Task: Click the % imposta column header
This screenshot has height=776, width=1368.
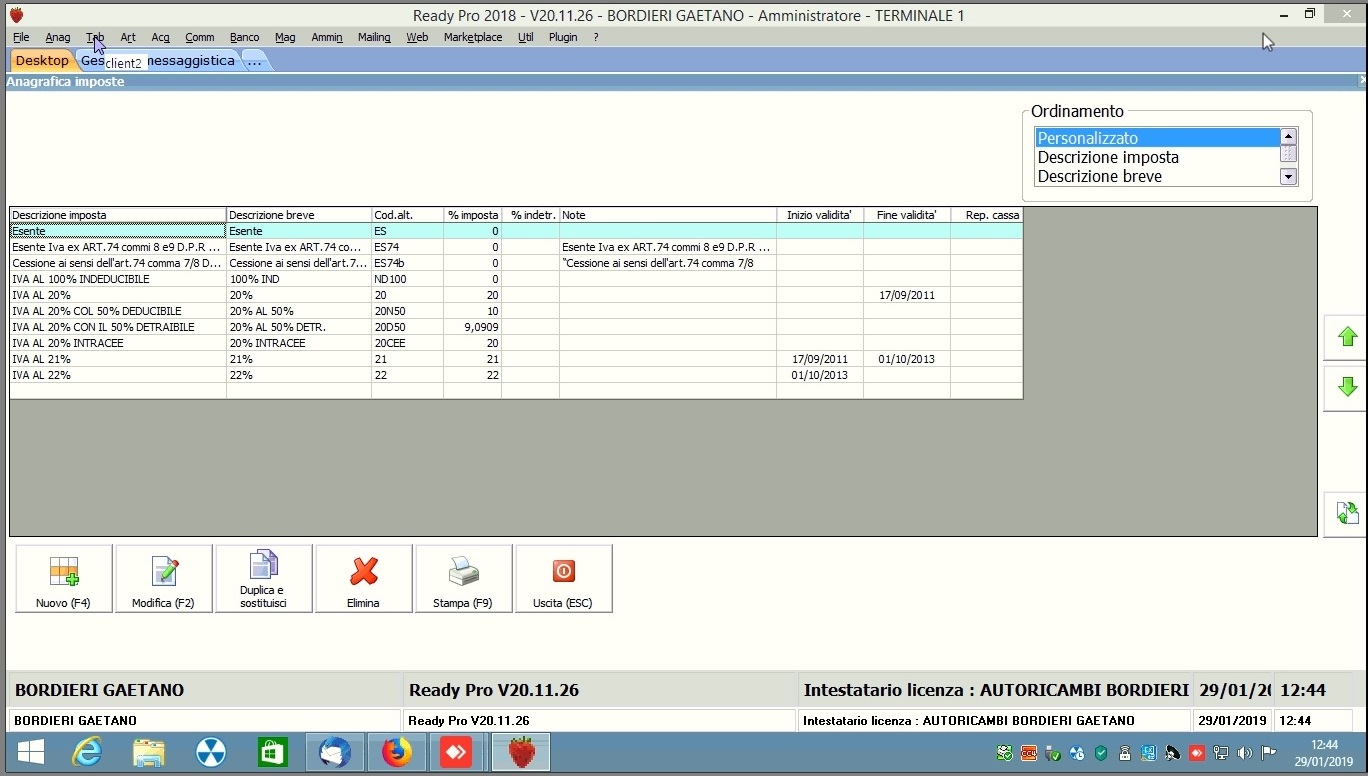Action: 472,215
